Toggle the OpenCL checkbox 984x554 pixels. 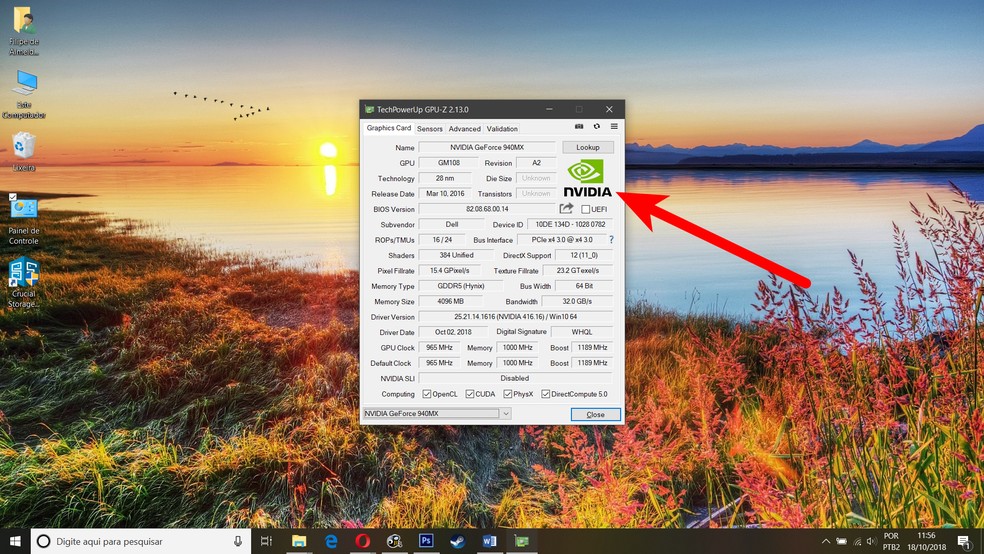[427, 394]
